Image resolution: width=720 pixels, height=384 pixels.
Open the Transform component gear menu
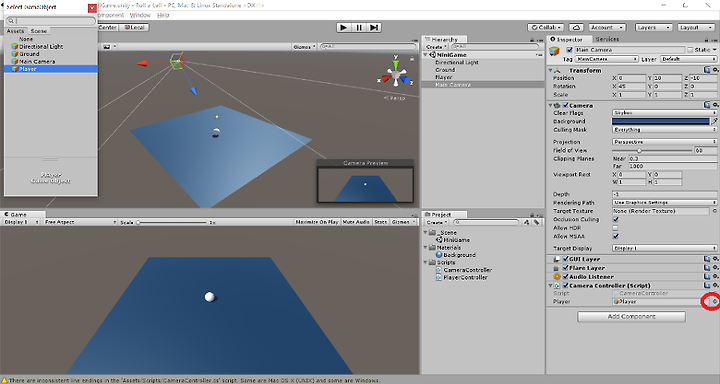click(715, 70)
